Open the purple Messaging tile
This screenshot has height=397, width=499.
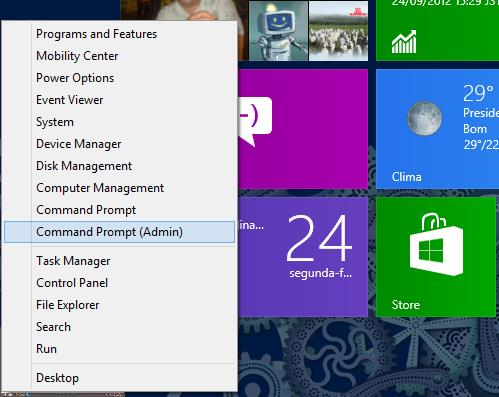(x=303, y=129)
